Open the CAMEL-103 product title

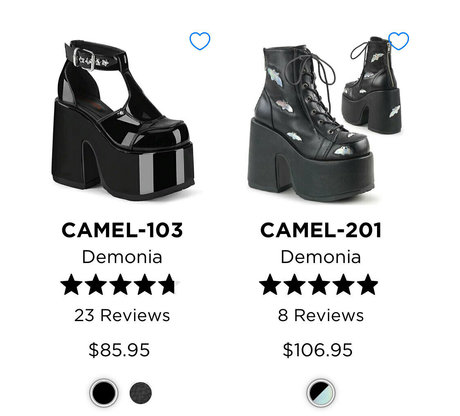coord(122,230)
